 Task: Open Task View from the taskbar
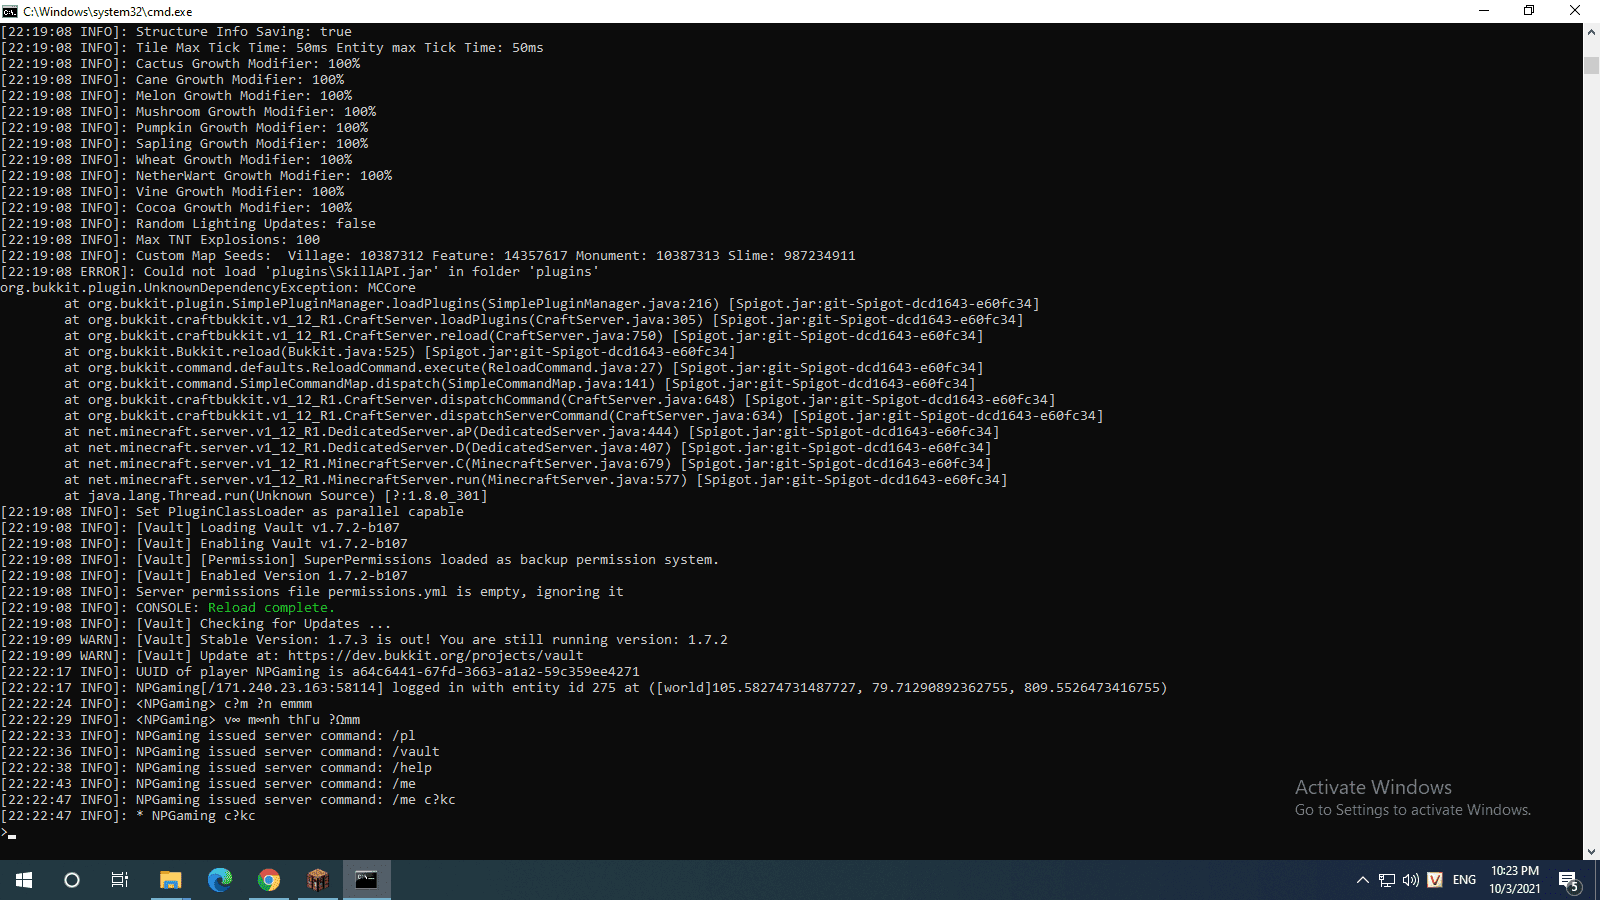point(120,880)
